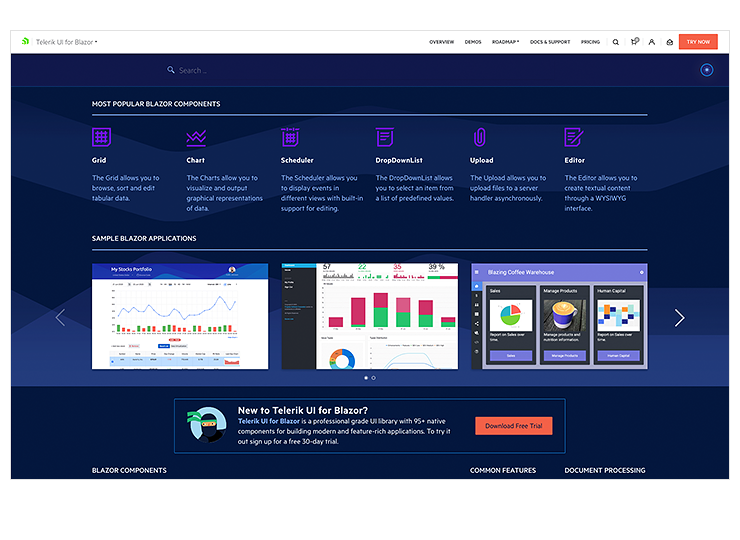The image size is (740, 540).
Task: Click the Telerik logo icon
Action: point(25,42)
